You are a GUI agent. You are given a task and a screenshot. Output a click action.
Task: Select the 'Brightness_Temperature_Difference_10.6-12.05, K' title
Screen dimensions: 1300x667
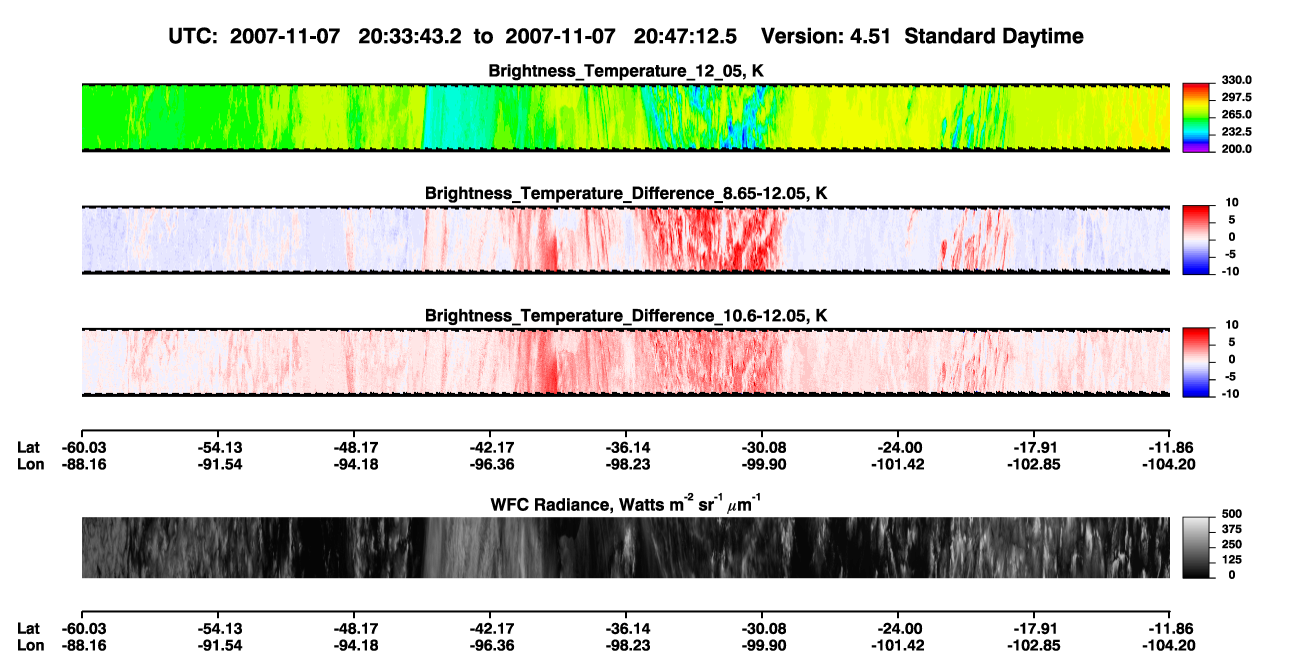(x=626, y=316)
